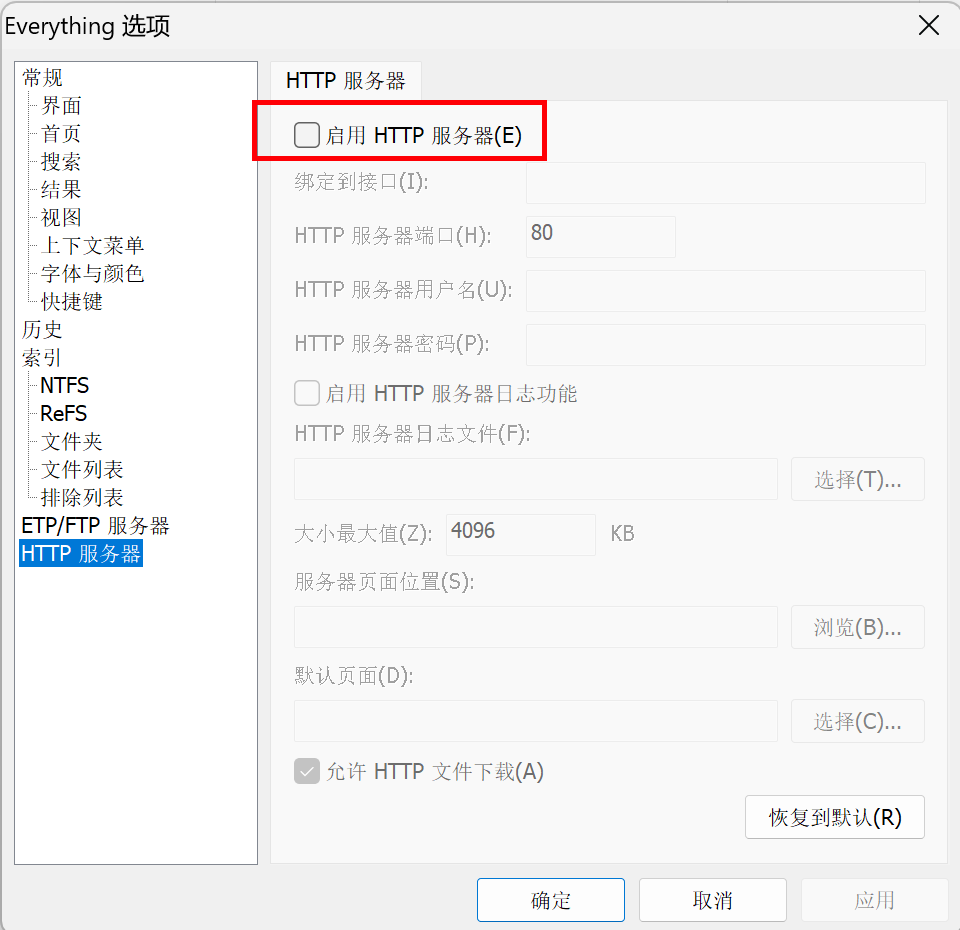The height and width of the screenshot is (930, 960).
Task: Switch to ETP/FTP 服务器 settings
Action: [x=95, y=526]
